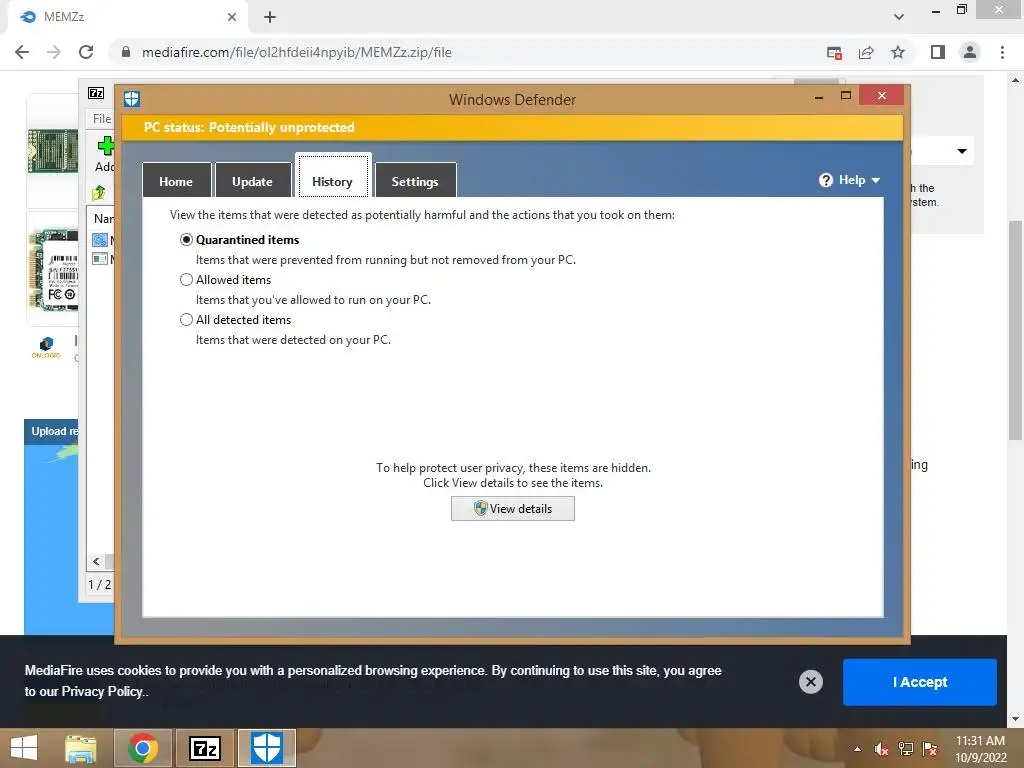
Task: Click the 7z window title icon
Action: [96, 93]
